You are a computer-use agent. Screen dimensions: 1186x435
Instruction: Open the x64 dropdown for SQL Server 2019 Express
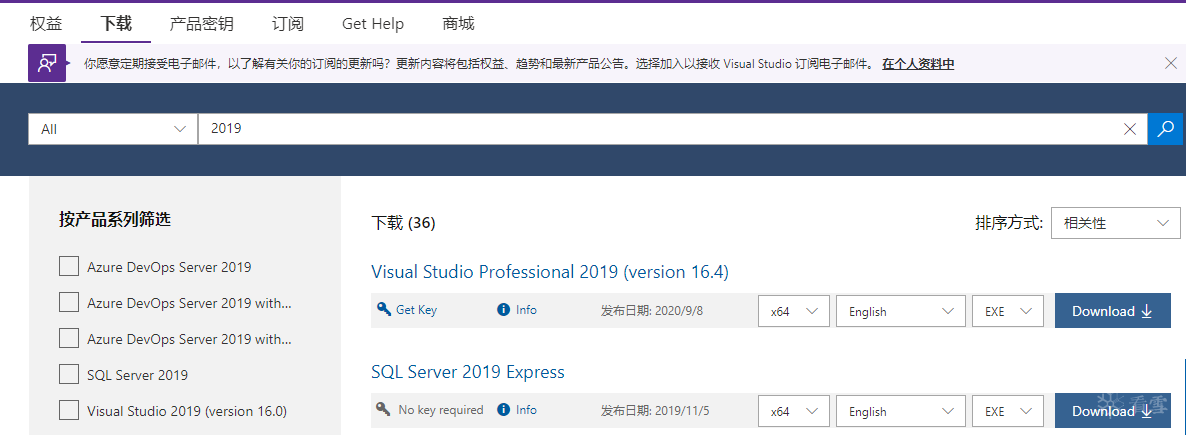[x=793, y=412]
